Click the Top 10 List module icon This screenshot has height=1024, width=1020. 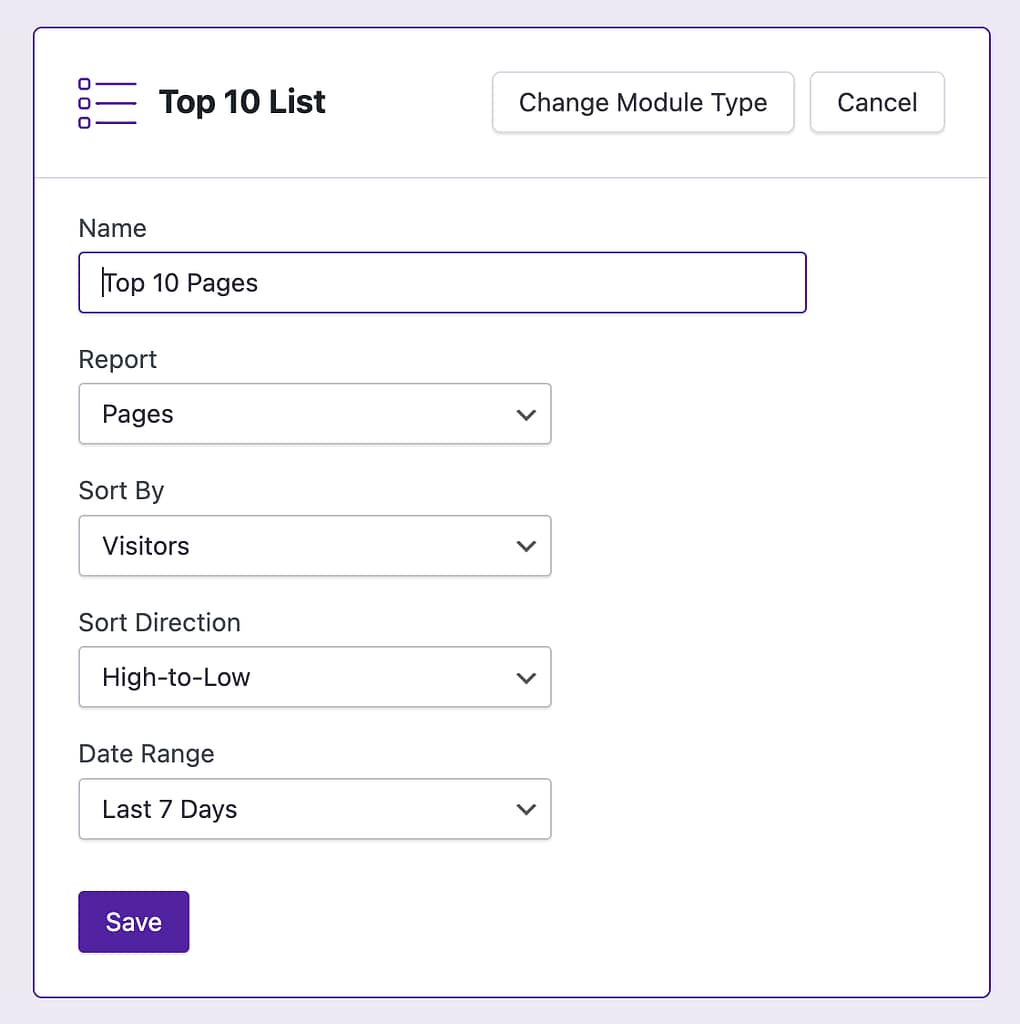pos(106,103)
